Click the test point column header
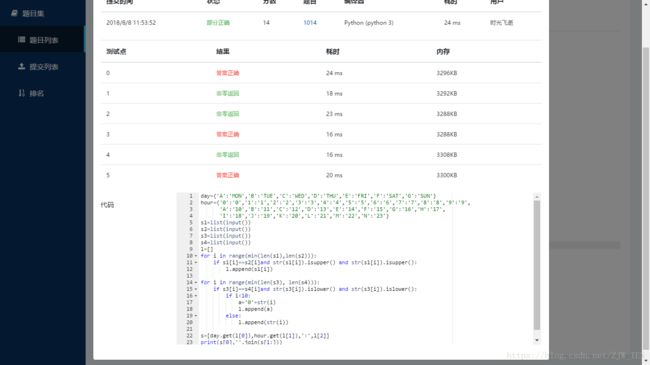 116,51
